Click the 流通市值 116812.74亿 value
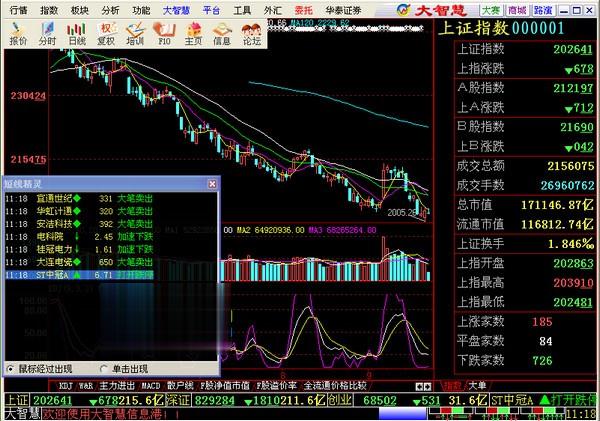 pyautogui.click(x=557, y=224)
